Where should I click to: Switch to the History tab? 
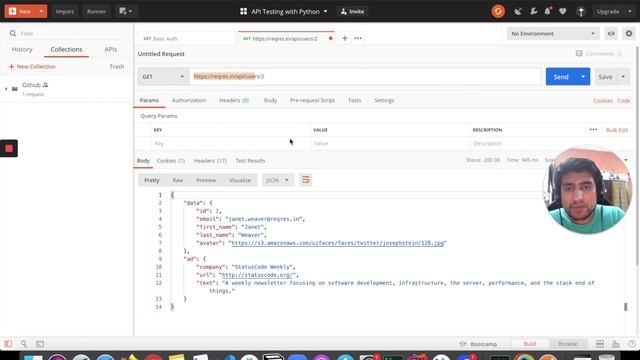coord(22,49)
